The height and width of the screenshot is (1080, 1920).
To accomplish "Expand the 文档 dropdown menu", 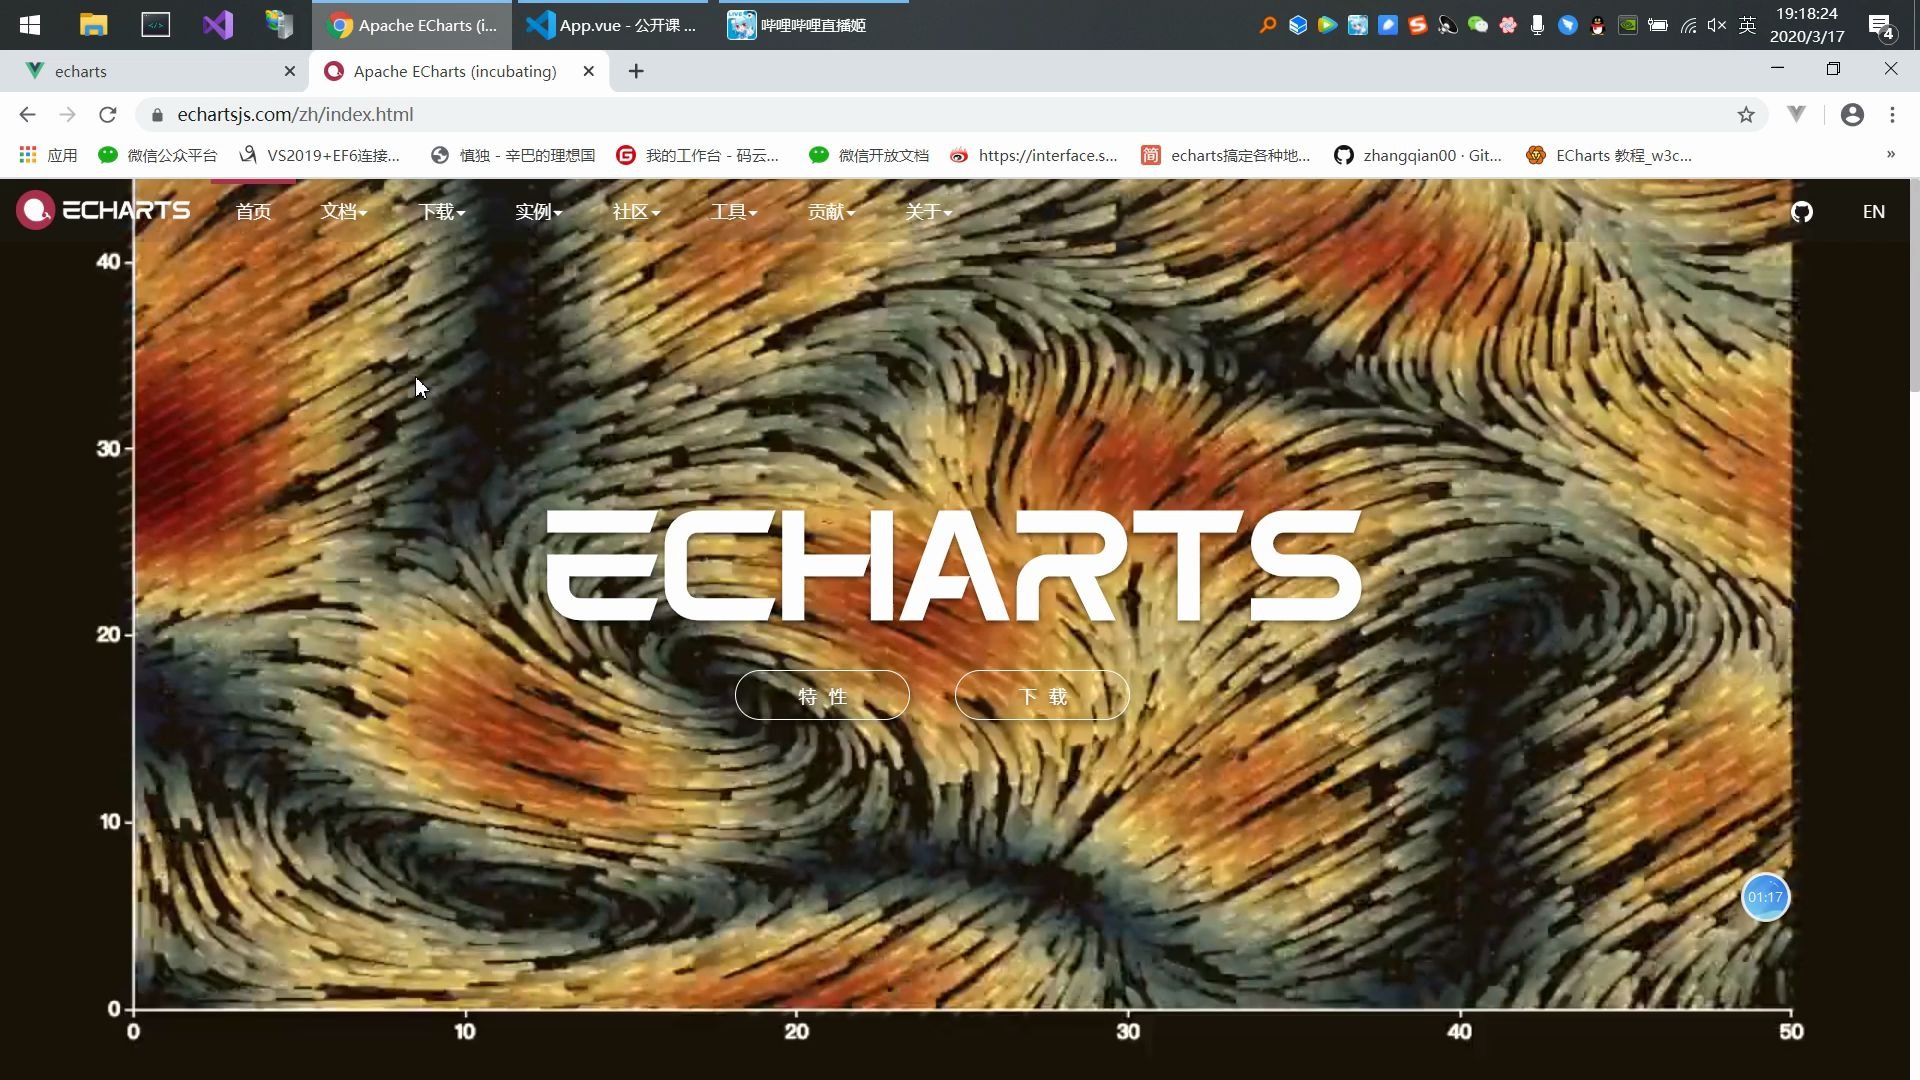I will [x=343, y=212].
